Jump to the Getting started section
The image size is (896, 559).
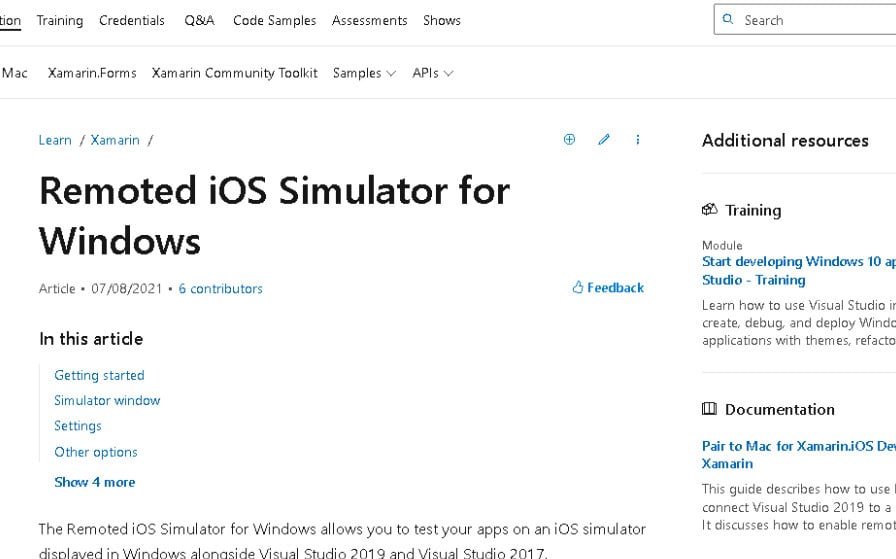[99, 376]
